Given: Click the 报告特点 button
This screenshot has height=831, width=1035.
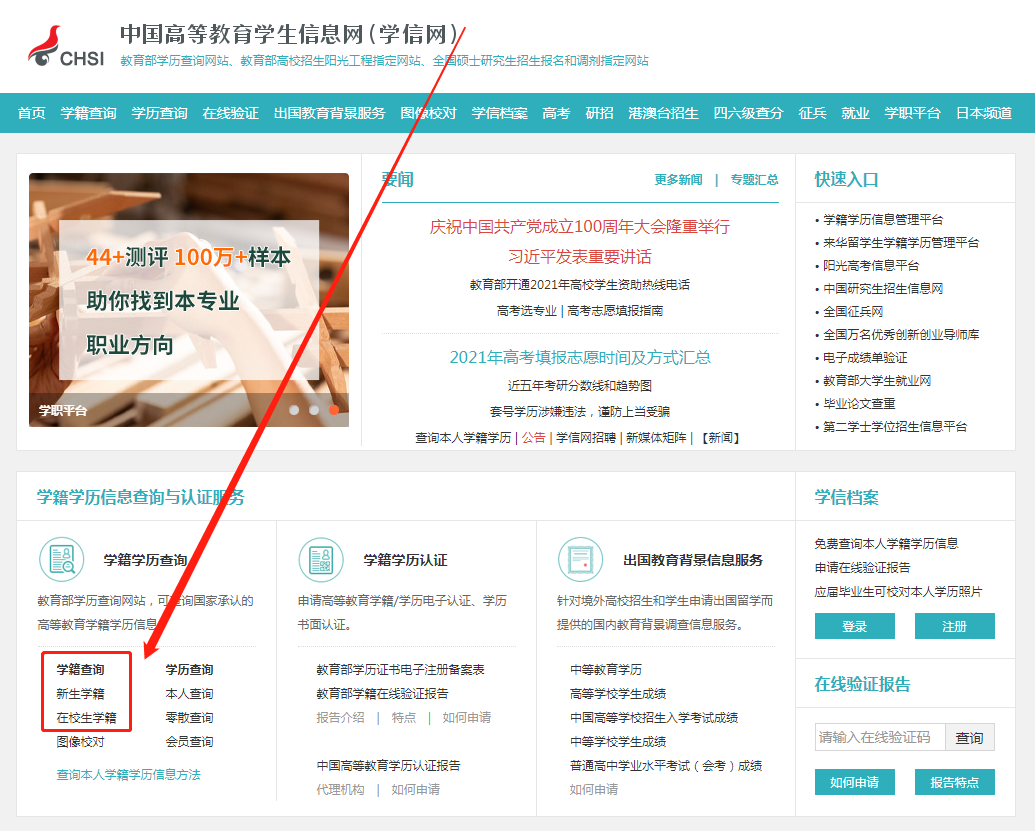Looking at the screenshot, I should pos(954,782).
